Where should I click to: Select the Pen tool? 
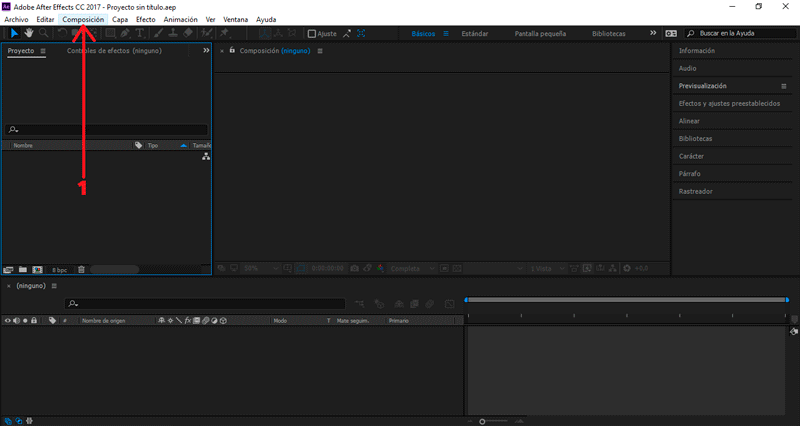coord(125,33)
